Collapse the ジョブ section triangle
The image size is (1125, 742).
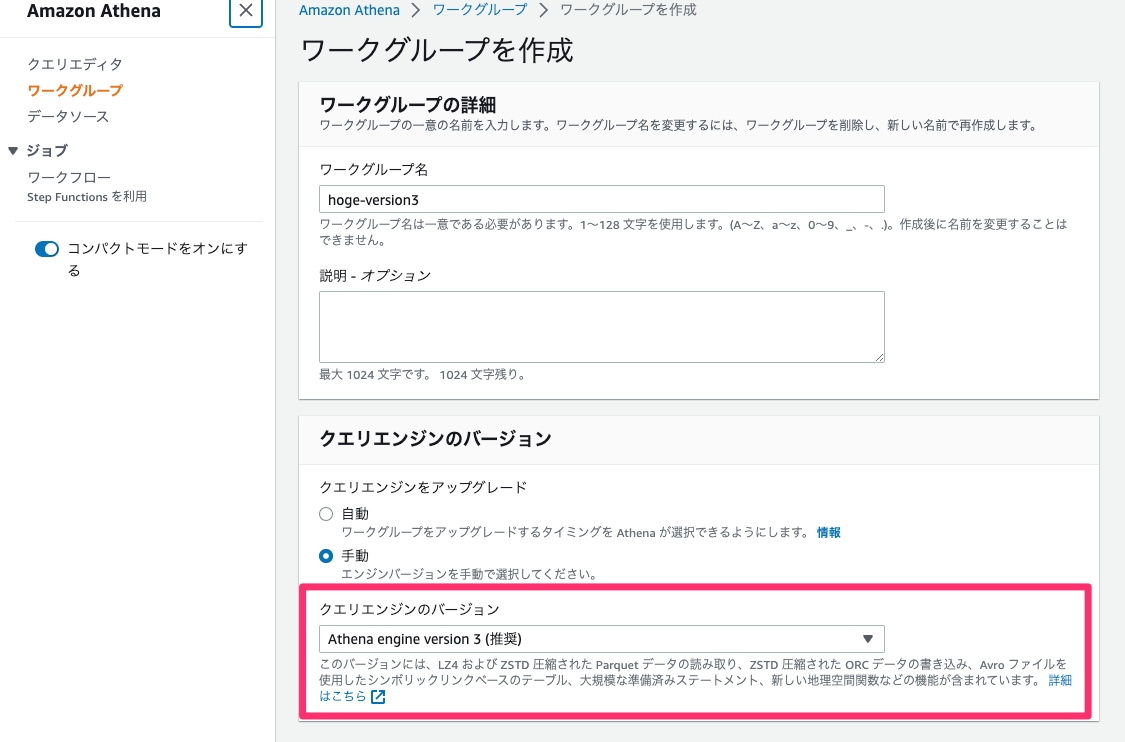(13, 151)
